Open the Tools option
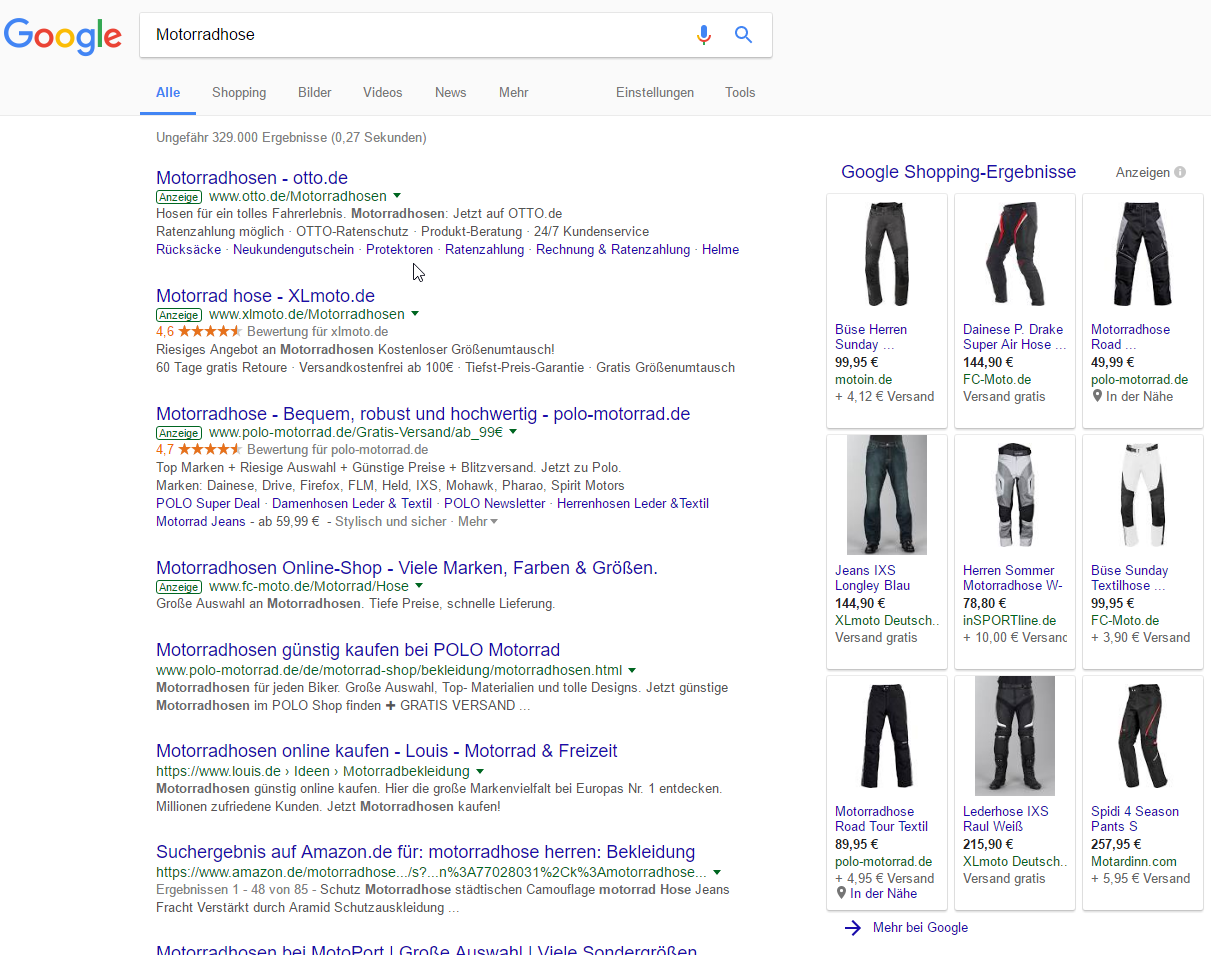The image size is (1211, 955). click(x=740, y=92)
